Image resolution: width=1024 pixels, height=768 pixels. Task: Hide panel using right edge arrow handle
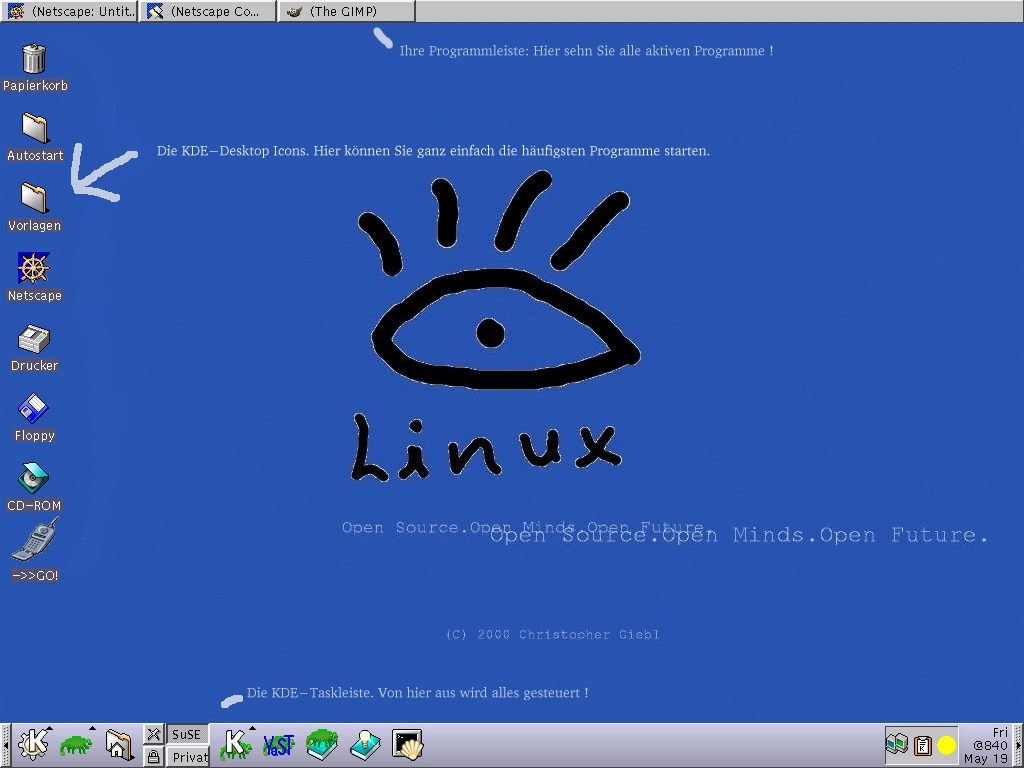[1019, 745]
